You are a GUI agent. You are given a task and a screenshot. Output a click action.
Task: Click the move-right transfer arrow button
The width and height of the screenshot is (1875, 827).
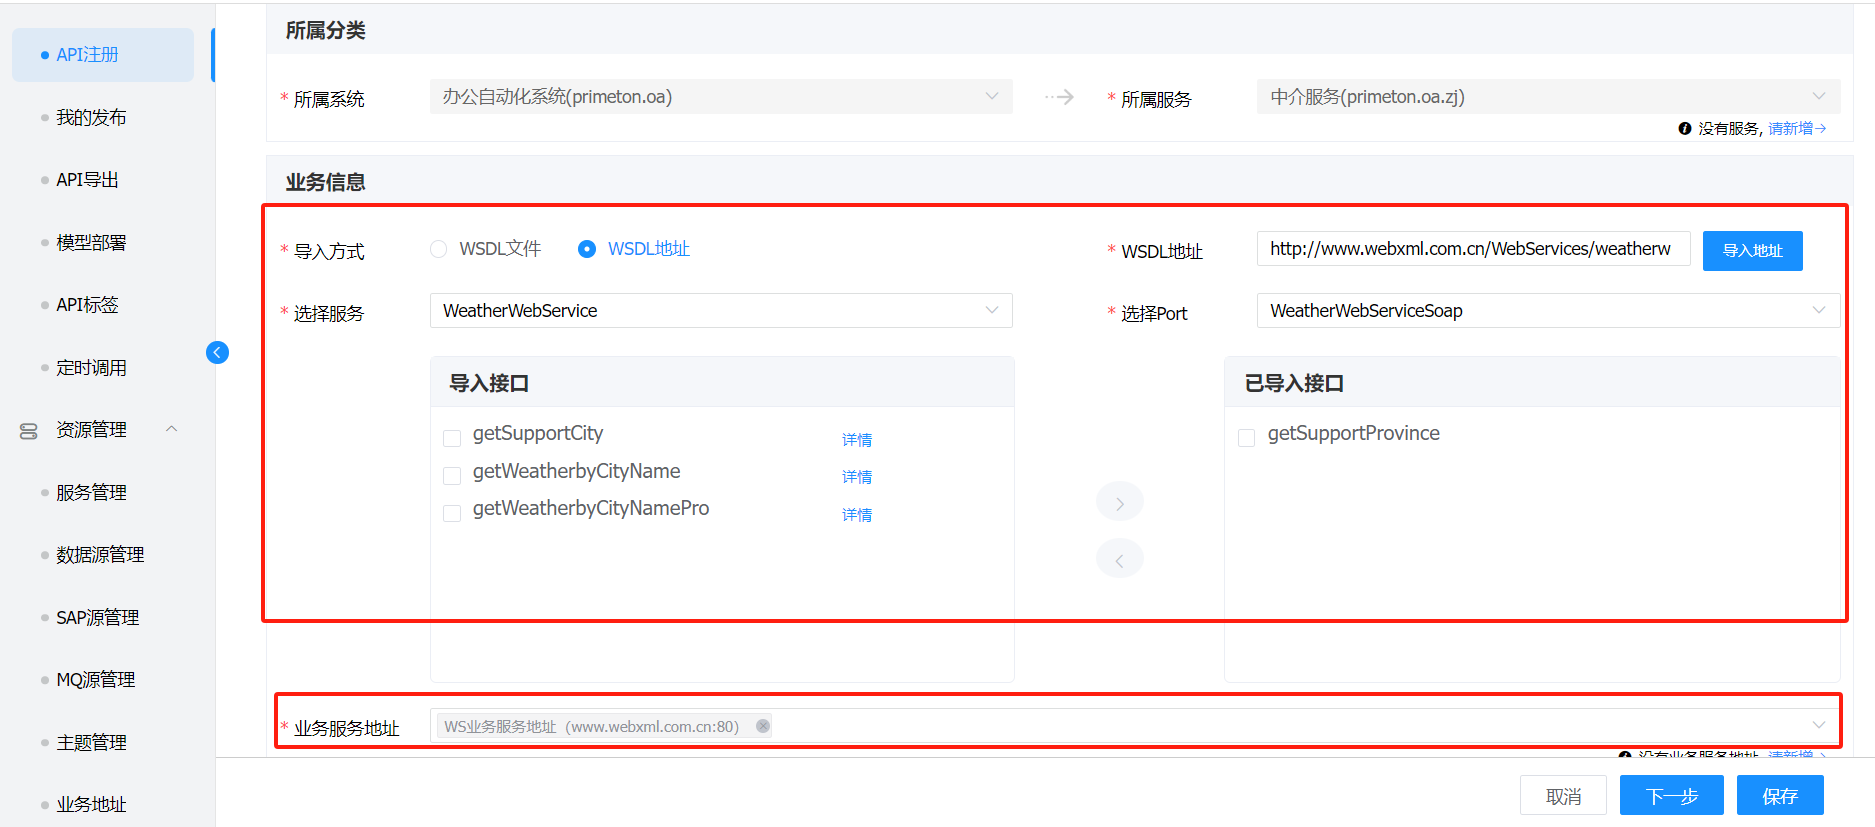1119,502
